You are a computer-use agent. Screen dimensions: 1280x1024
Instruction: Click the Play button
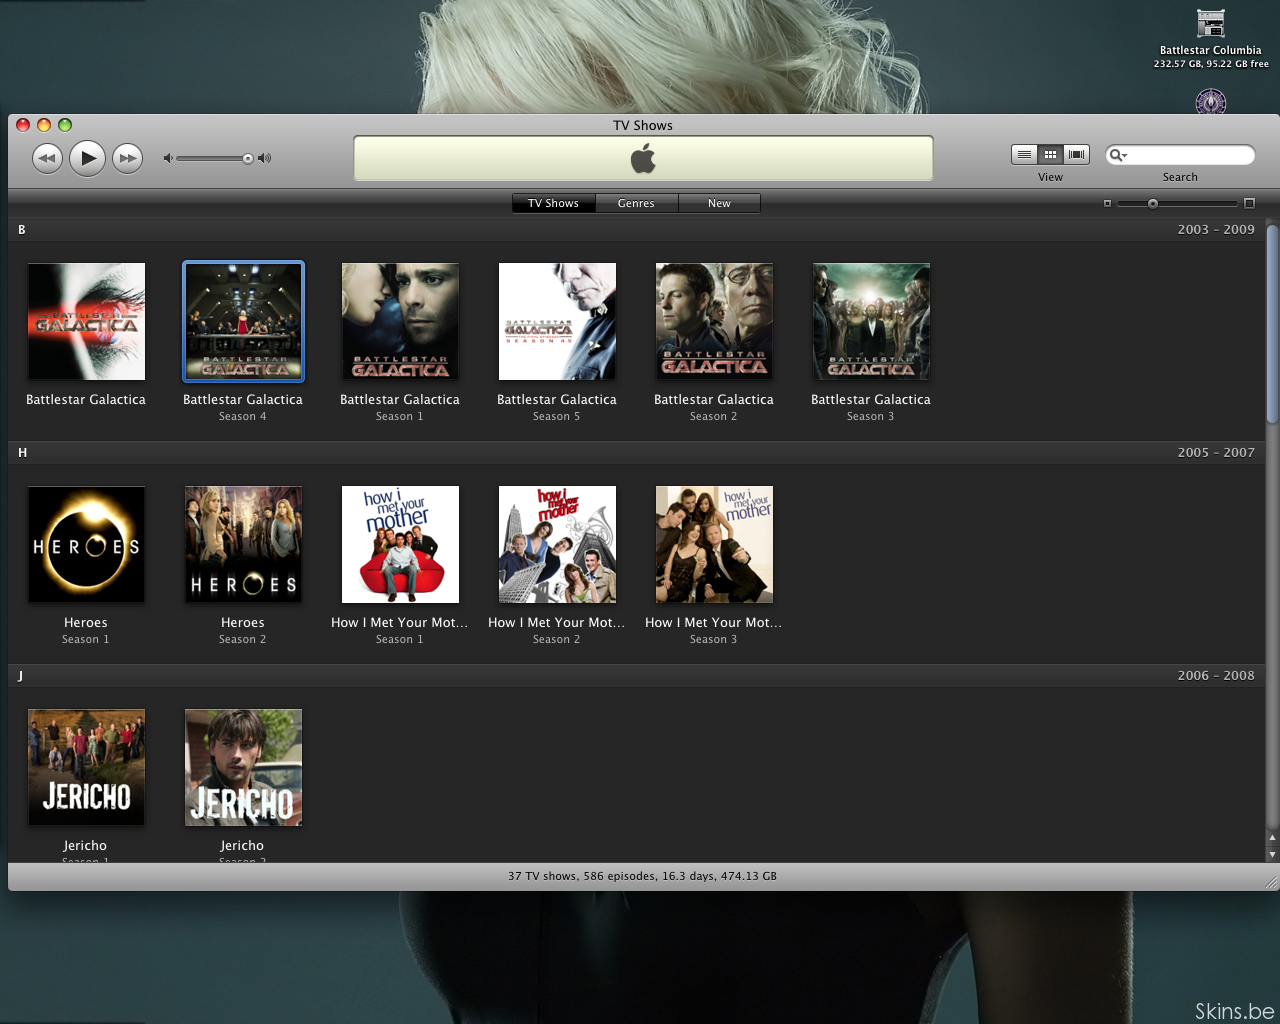click(x=88, y=158)
